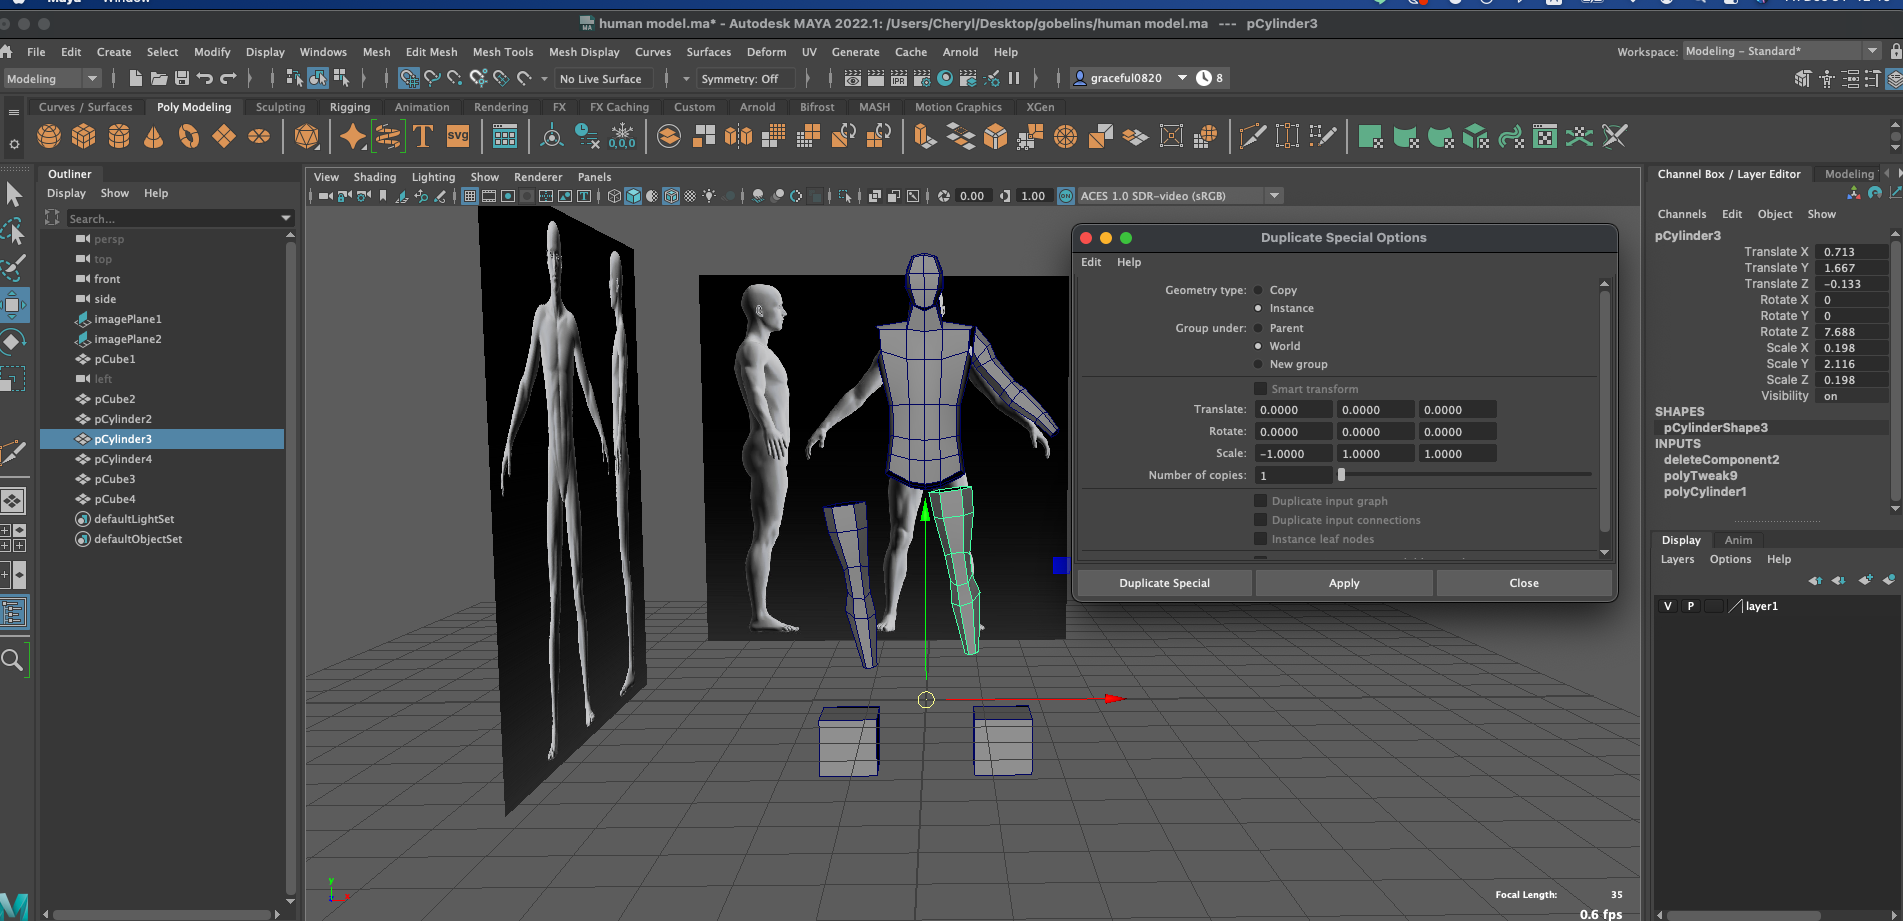Toggle layer1 visibility V box
1903x921 pixels.
pos(1667,606)
